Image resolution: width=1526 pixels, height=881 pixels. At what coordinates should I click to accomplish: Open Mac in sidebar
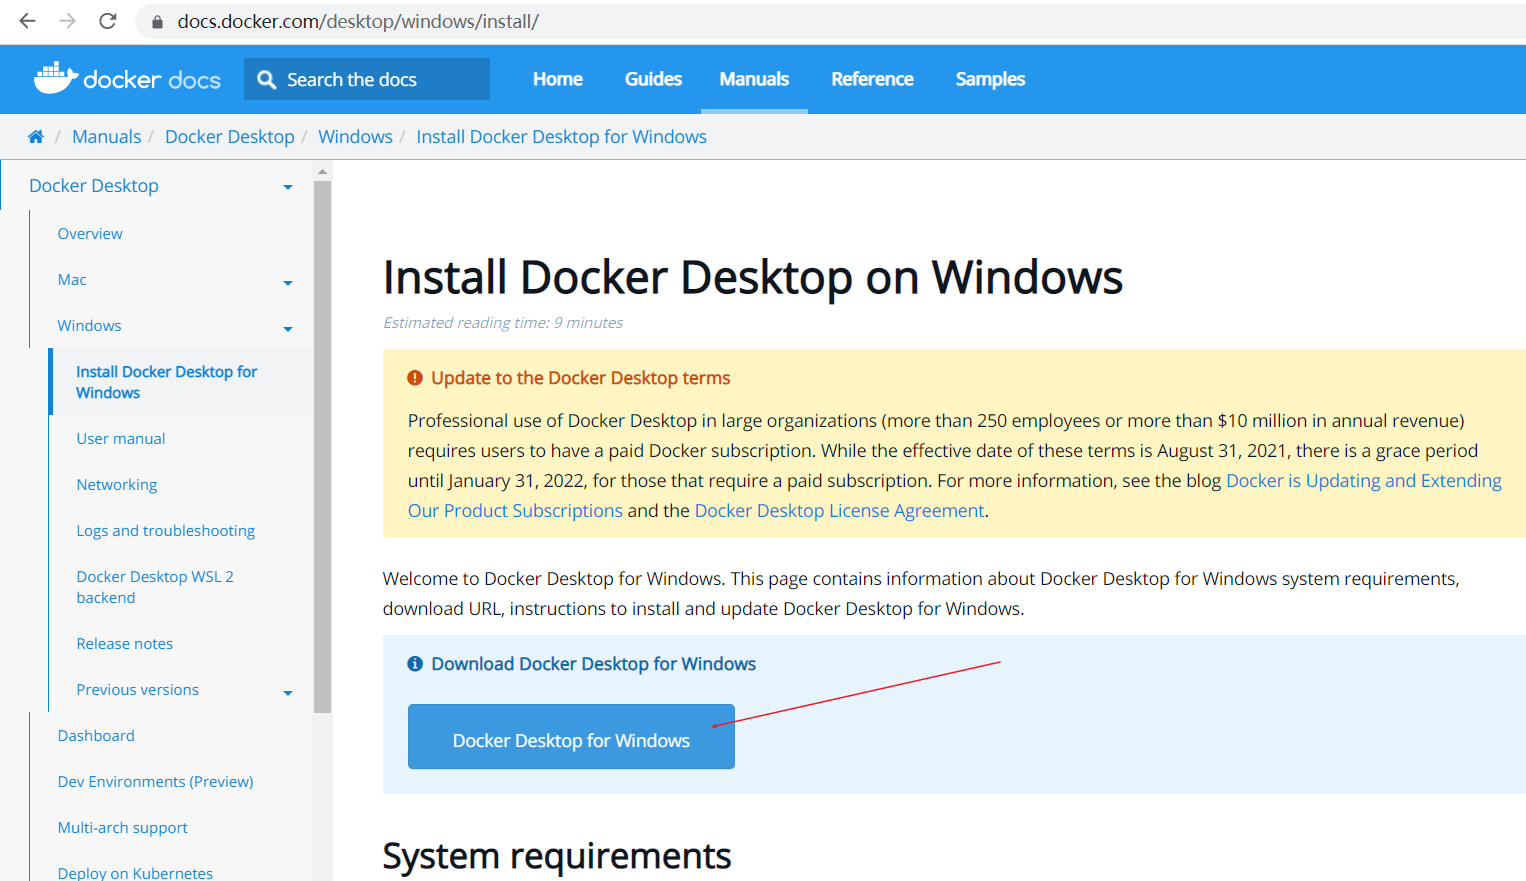[72, 280]
